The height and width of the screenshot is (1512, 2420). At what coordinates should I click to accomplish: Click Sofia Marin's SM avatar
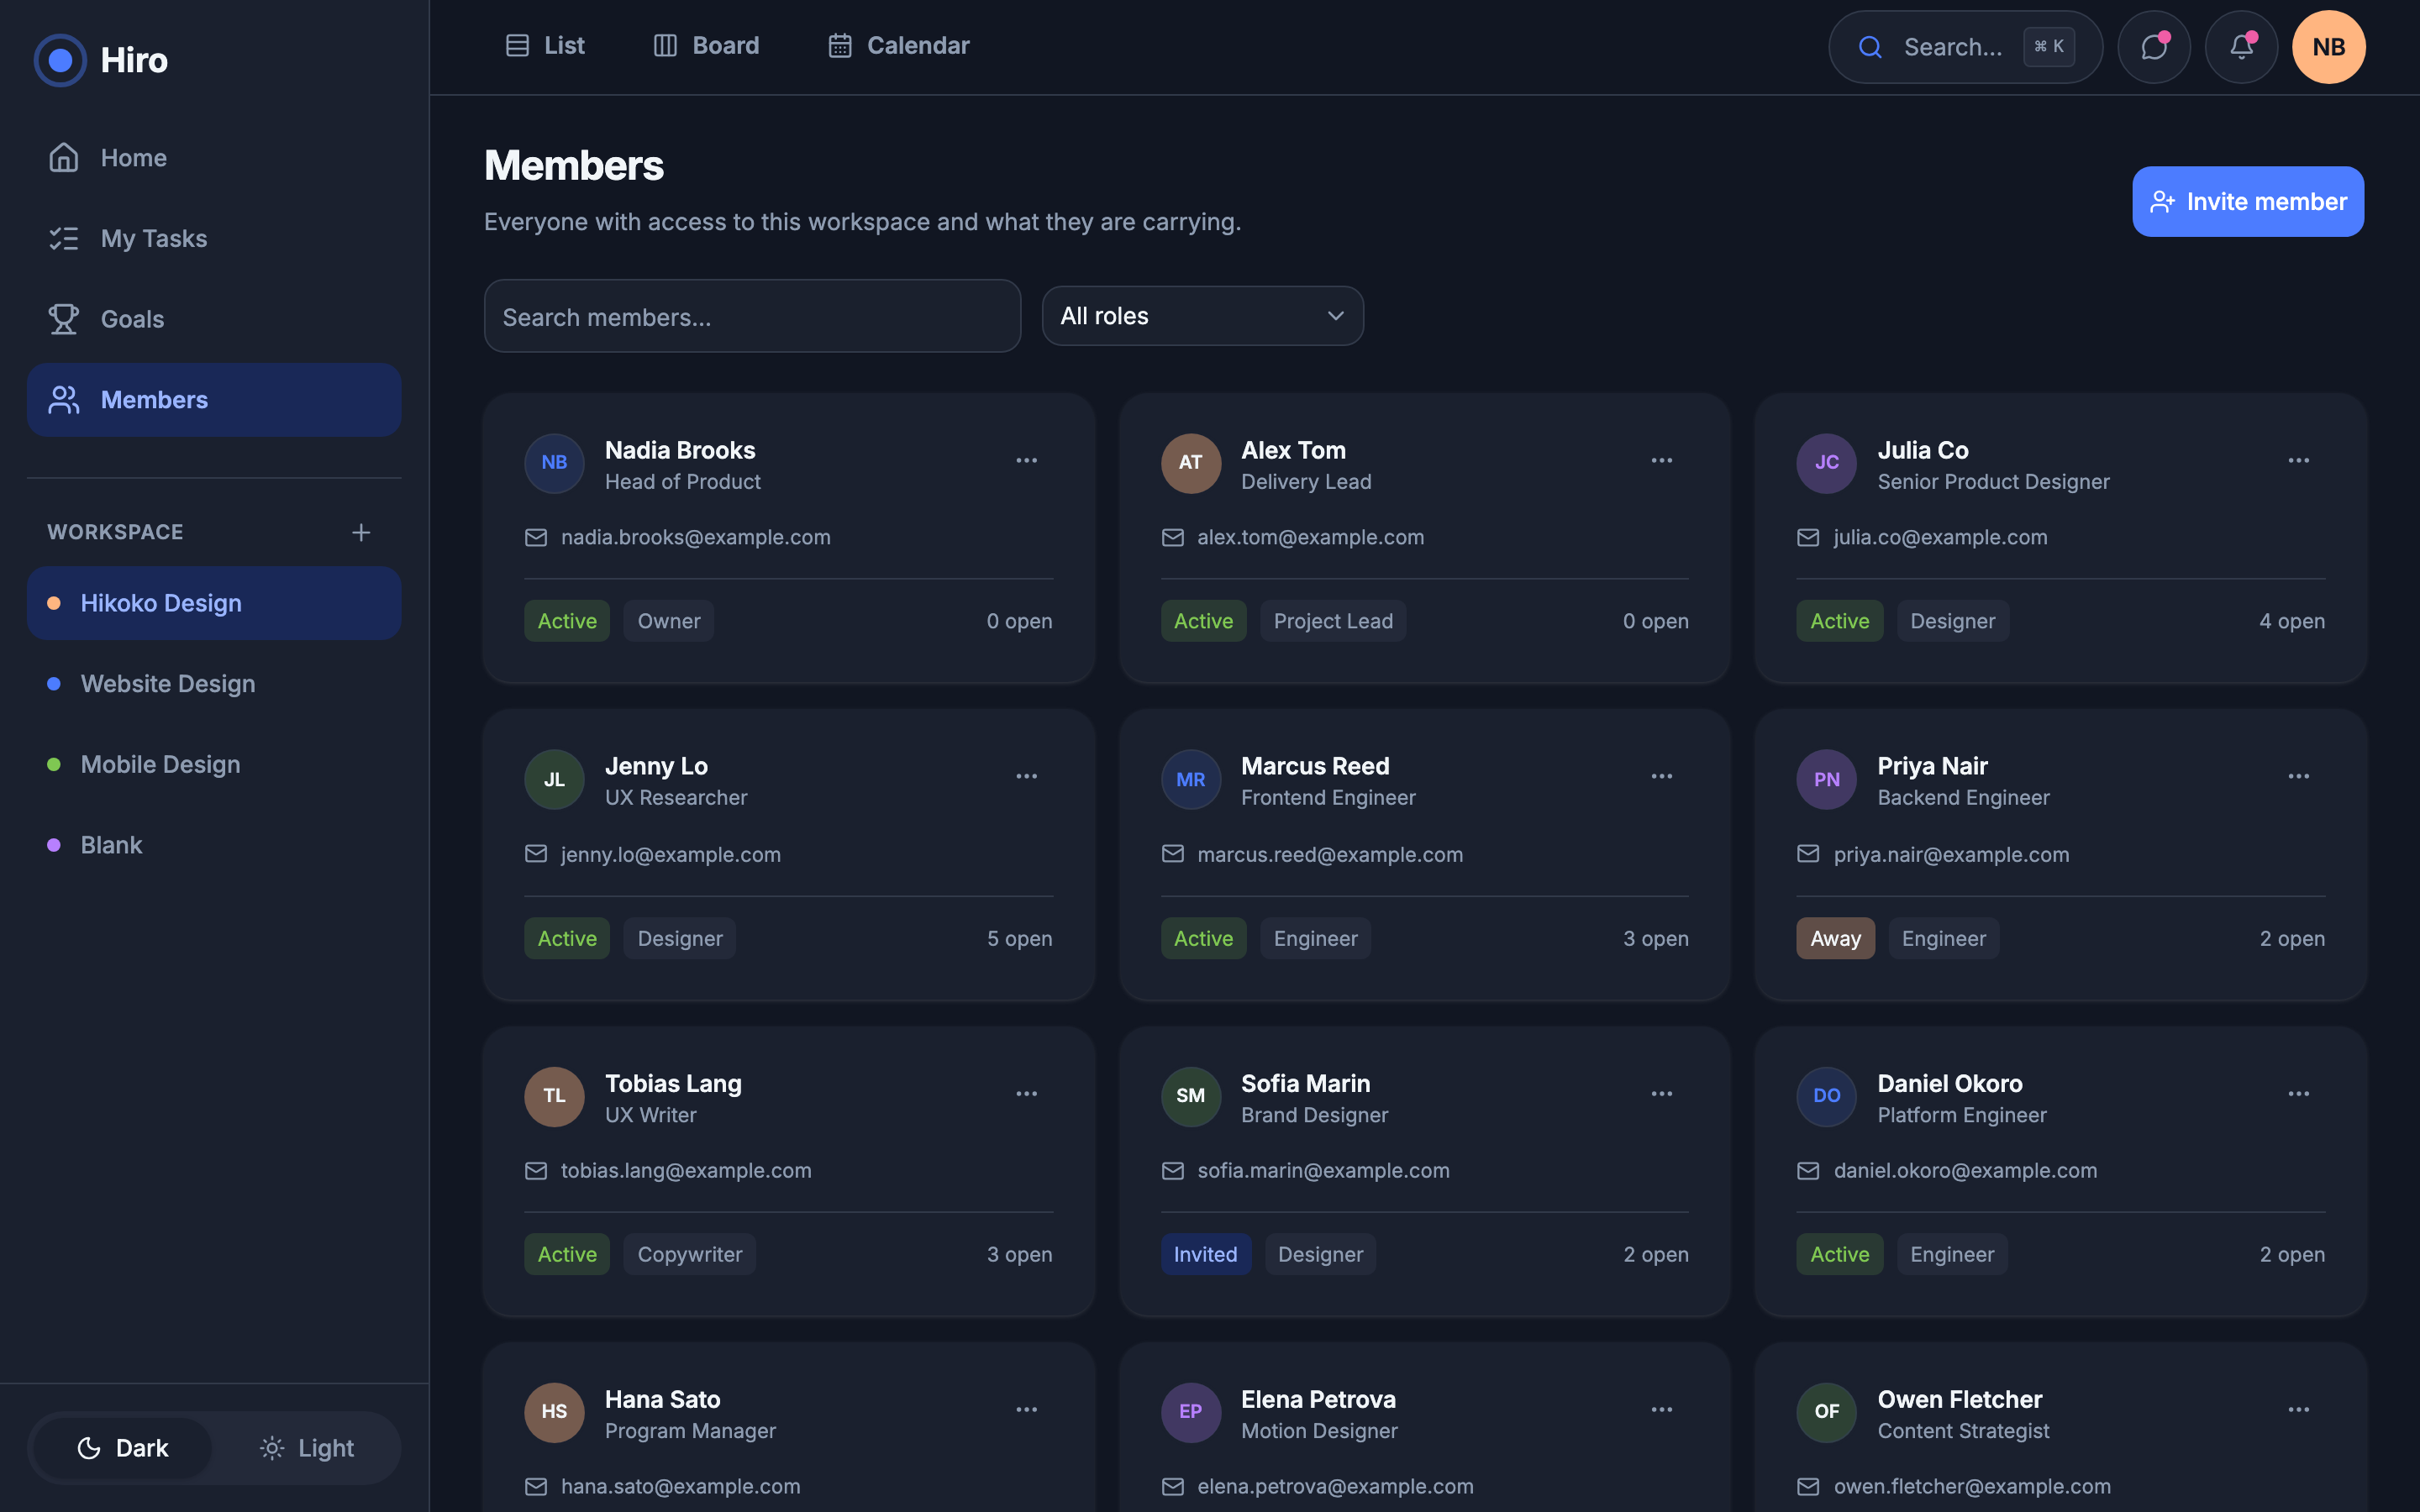(1190, 1096)
